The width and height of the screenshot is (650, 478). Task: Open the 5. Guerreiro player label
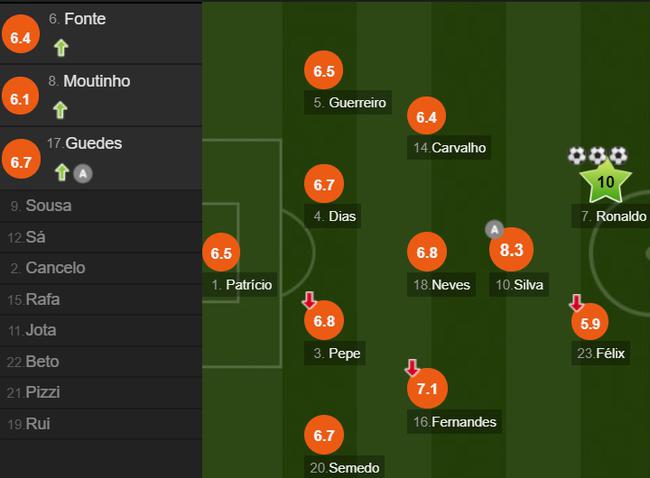pos(348,102)
